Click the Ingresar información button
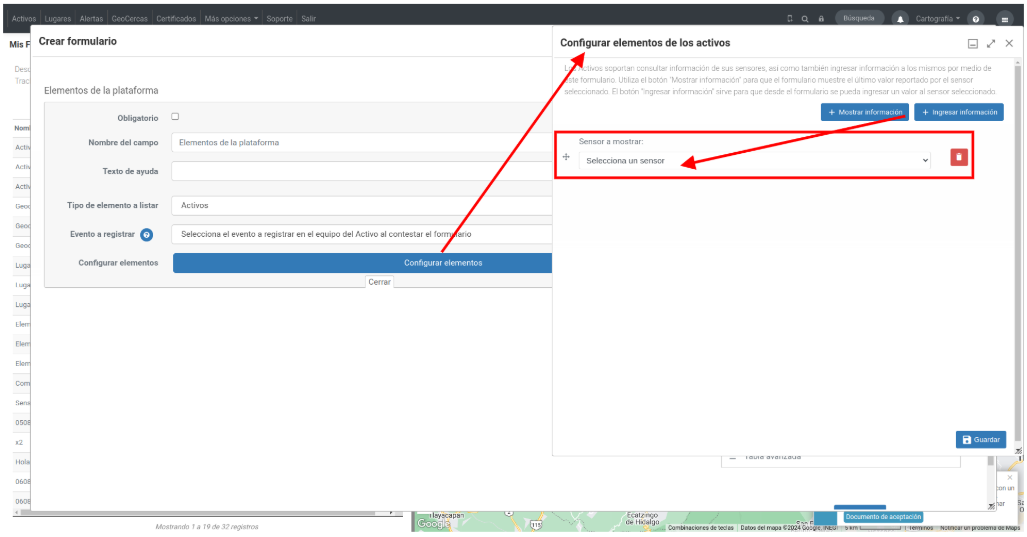 pyautogui.click(x=959, y=113)
